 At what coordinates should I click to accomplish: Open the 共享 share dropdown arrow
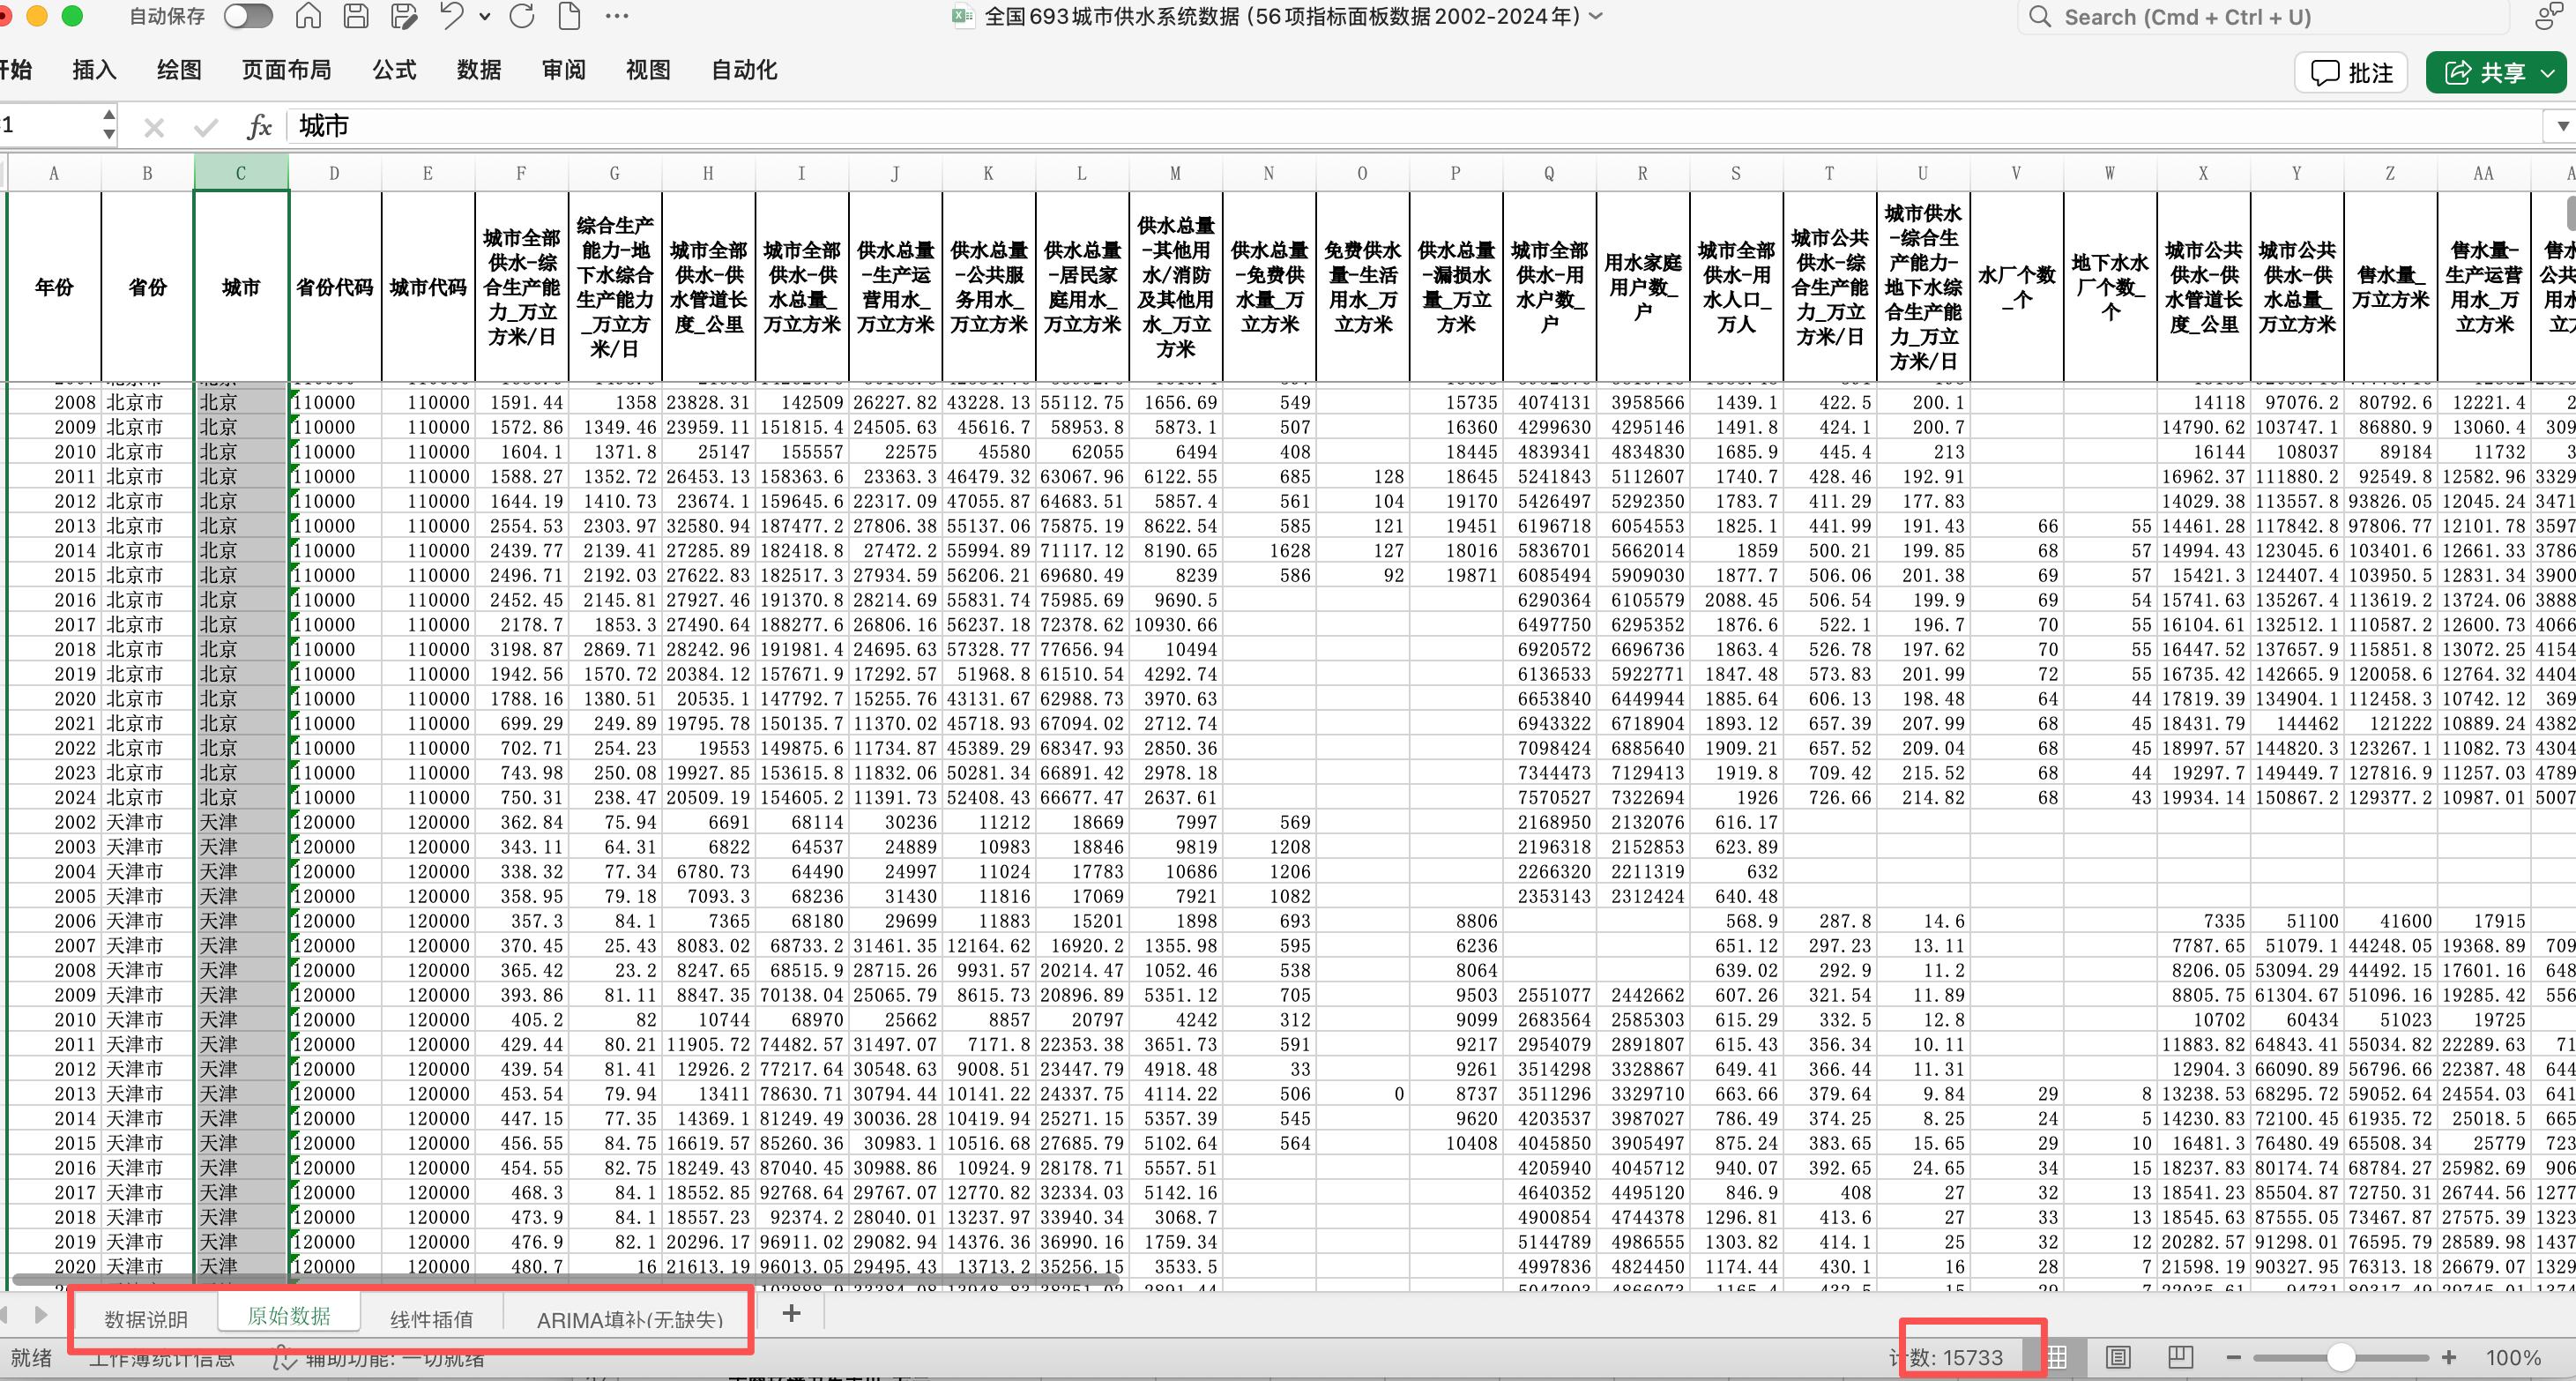[x=2548, y=73]
